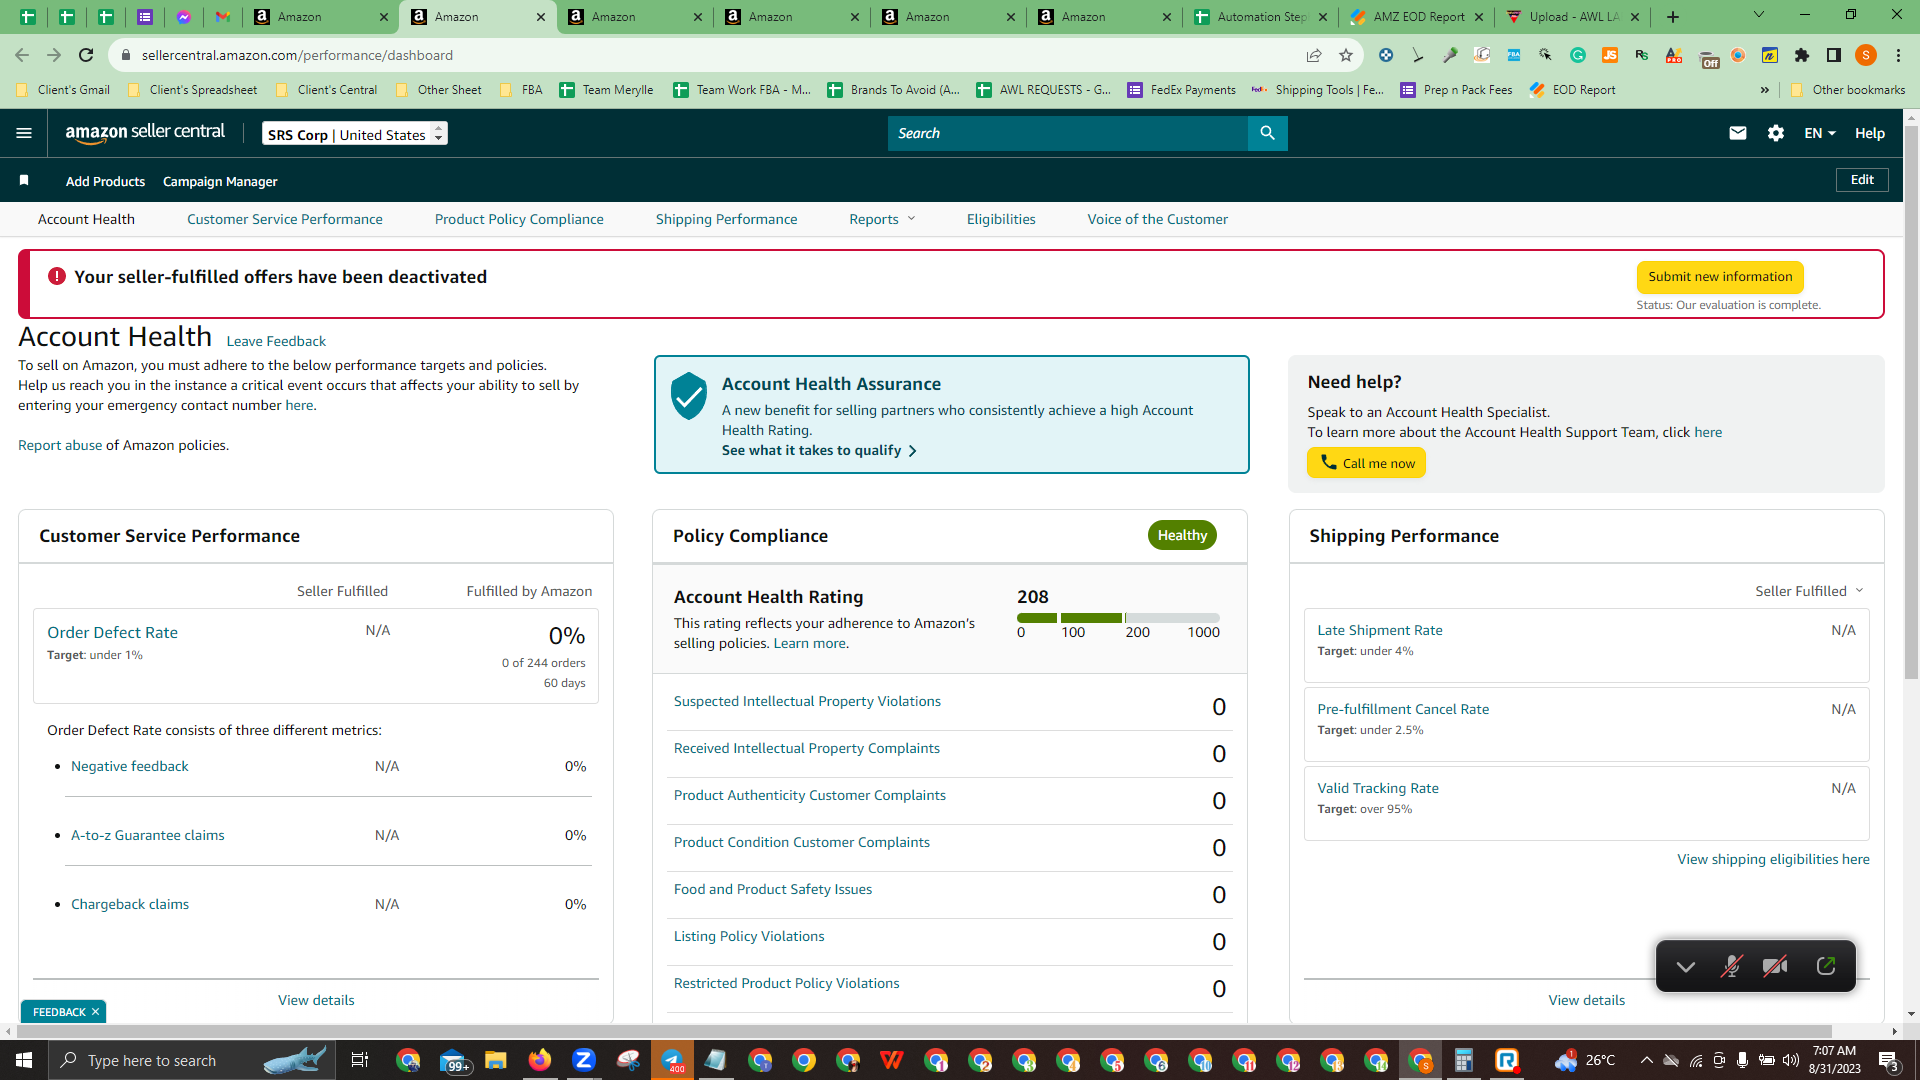Open Campaign Manager menu item
Viewport: 1920px width, 1080px height.
[220, 181]
